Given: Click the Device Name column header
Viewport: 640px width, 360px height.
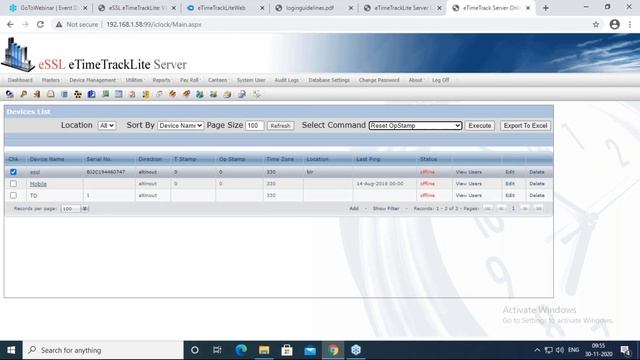Looking at the screenshot, I should tap(47, 159).
